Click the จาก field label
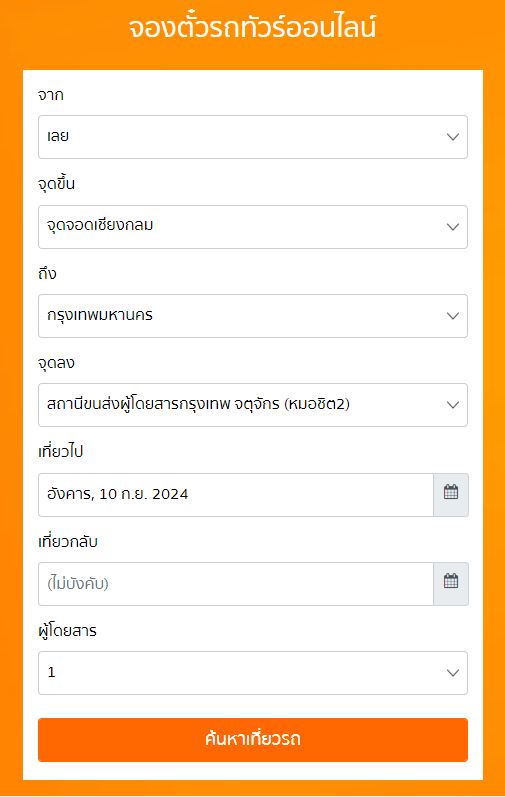 51,95
